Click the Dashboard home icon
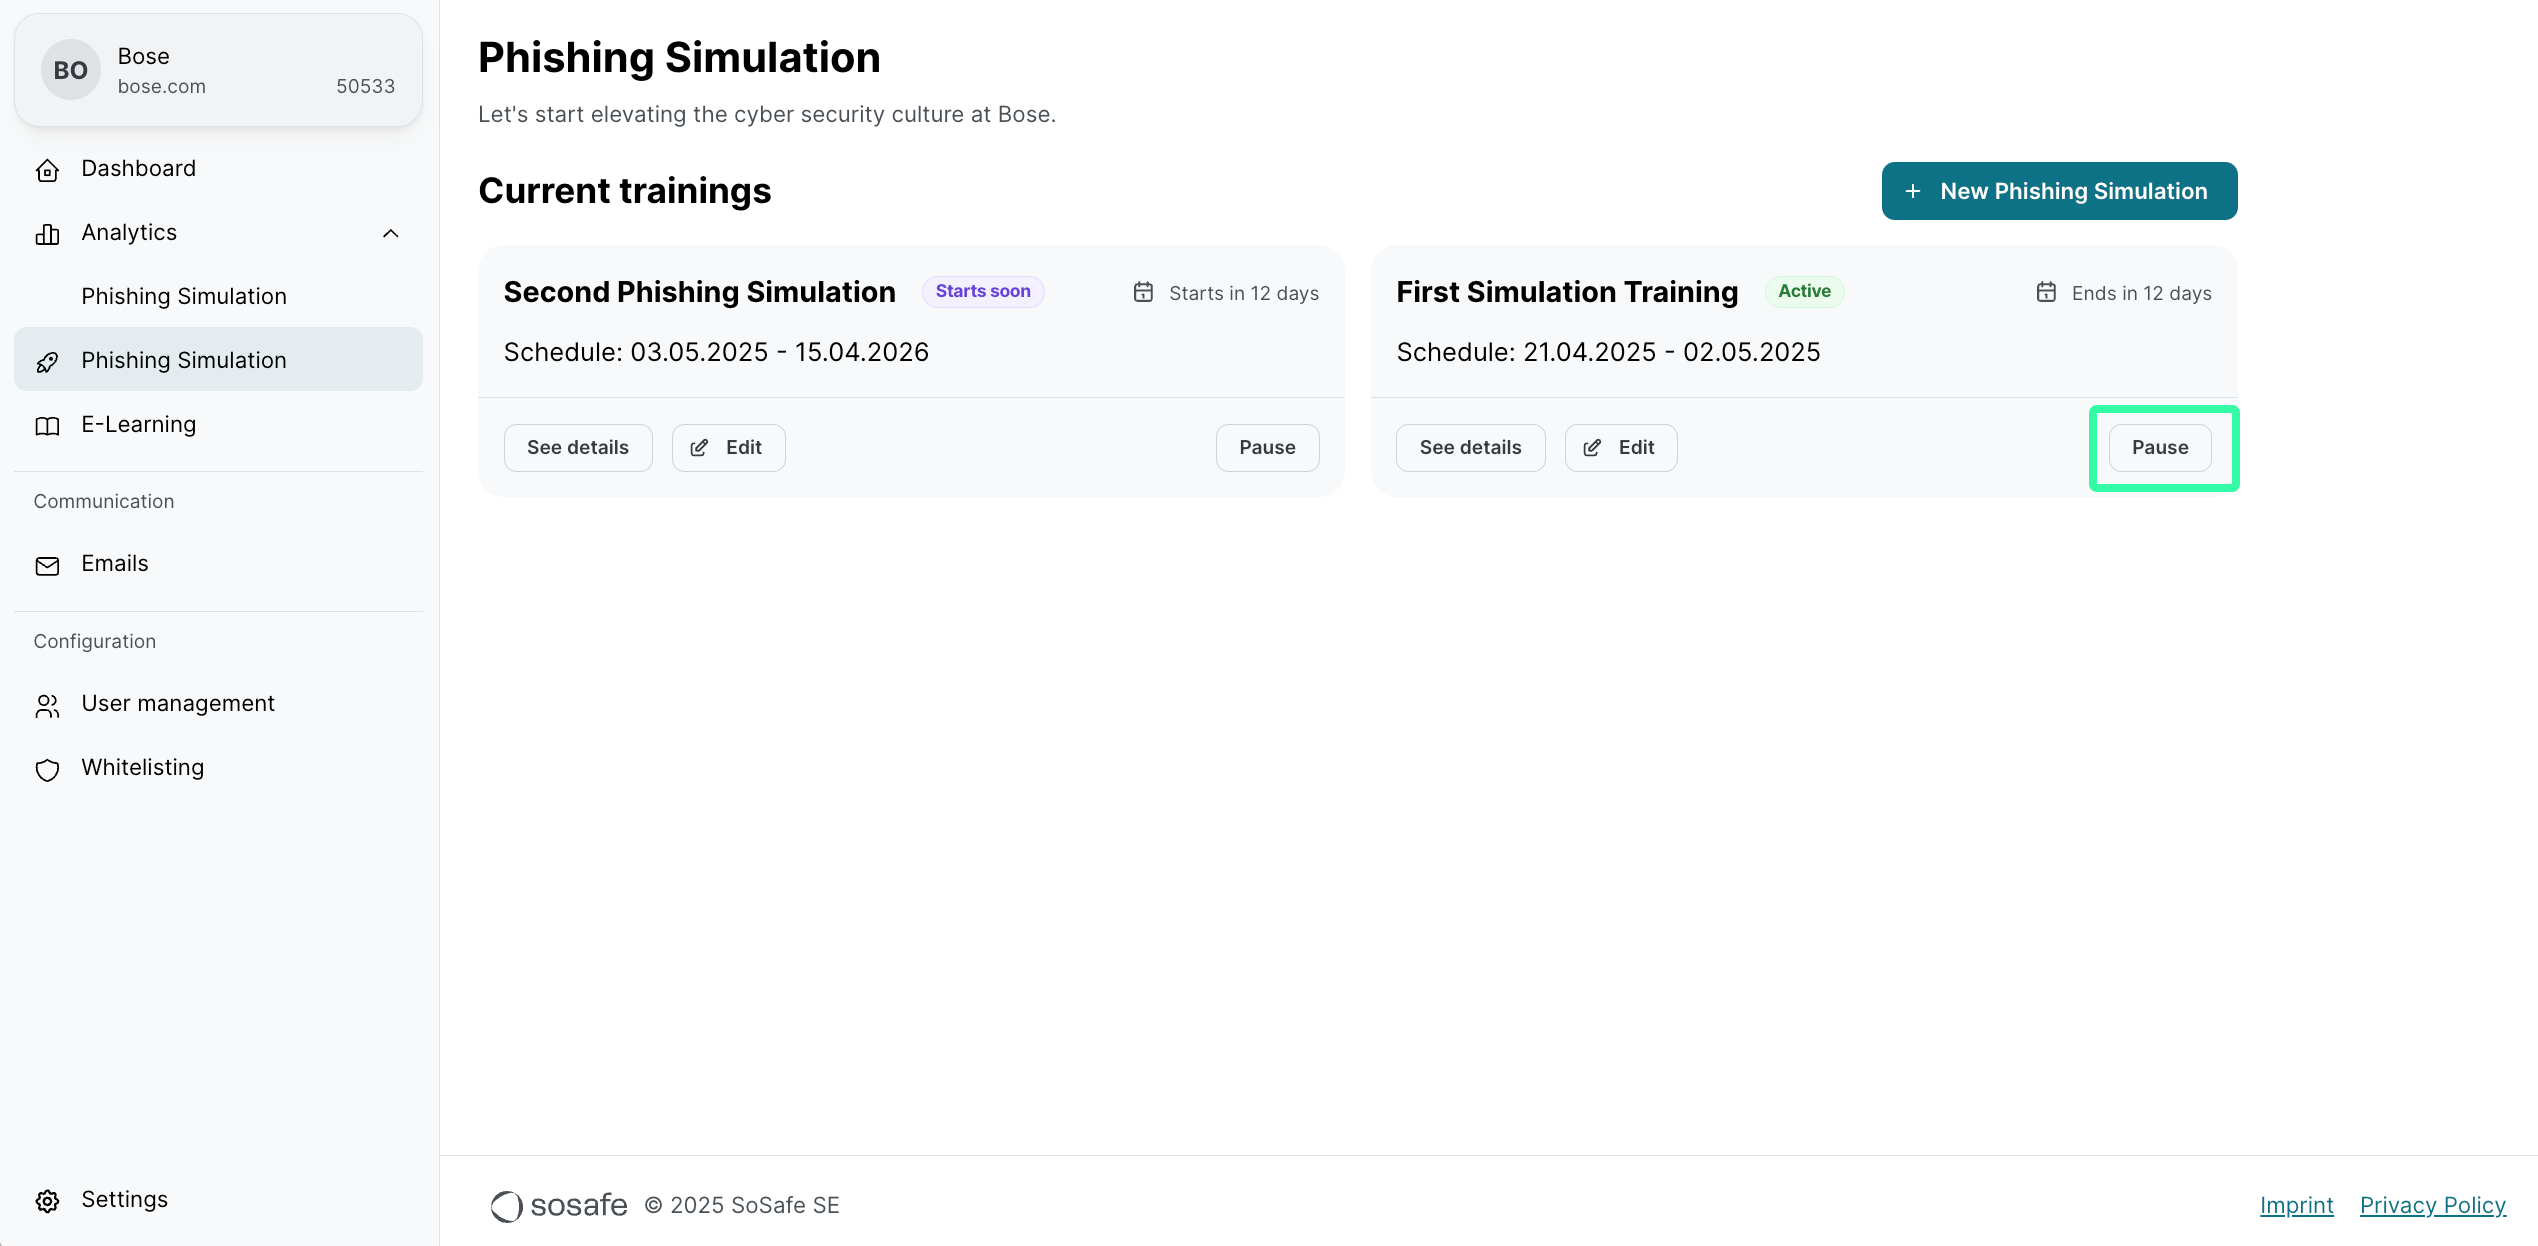The image size is (2538, 1246). tap(47, 170)
